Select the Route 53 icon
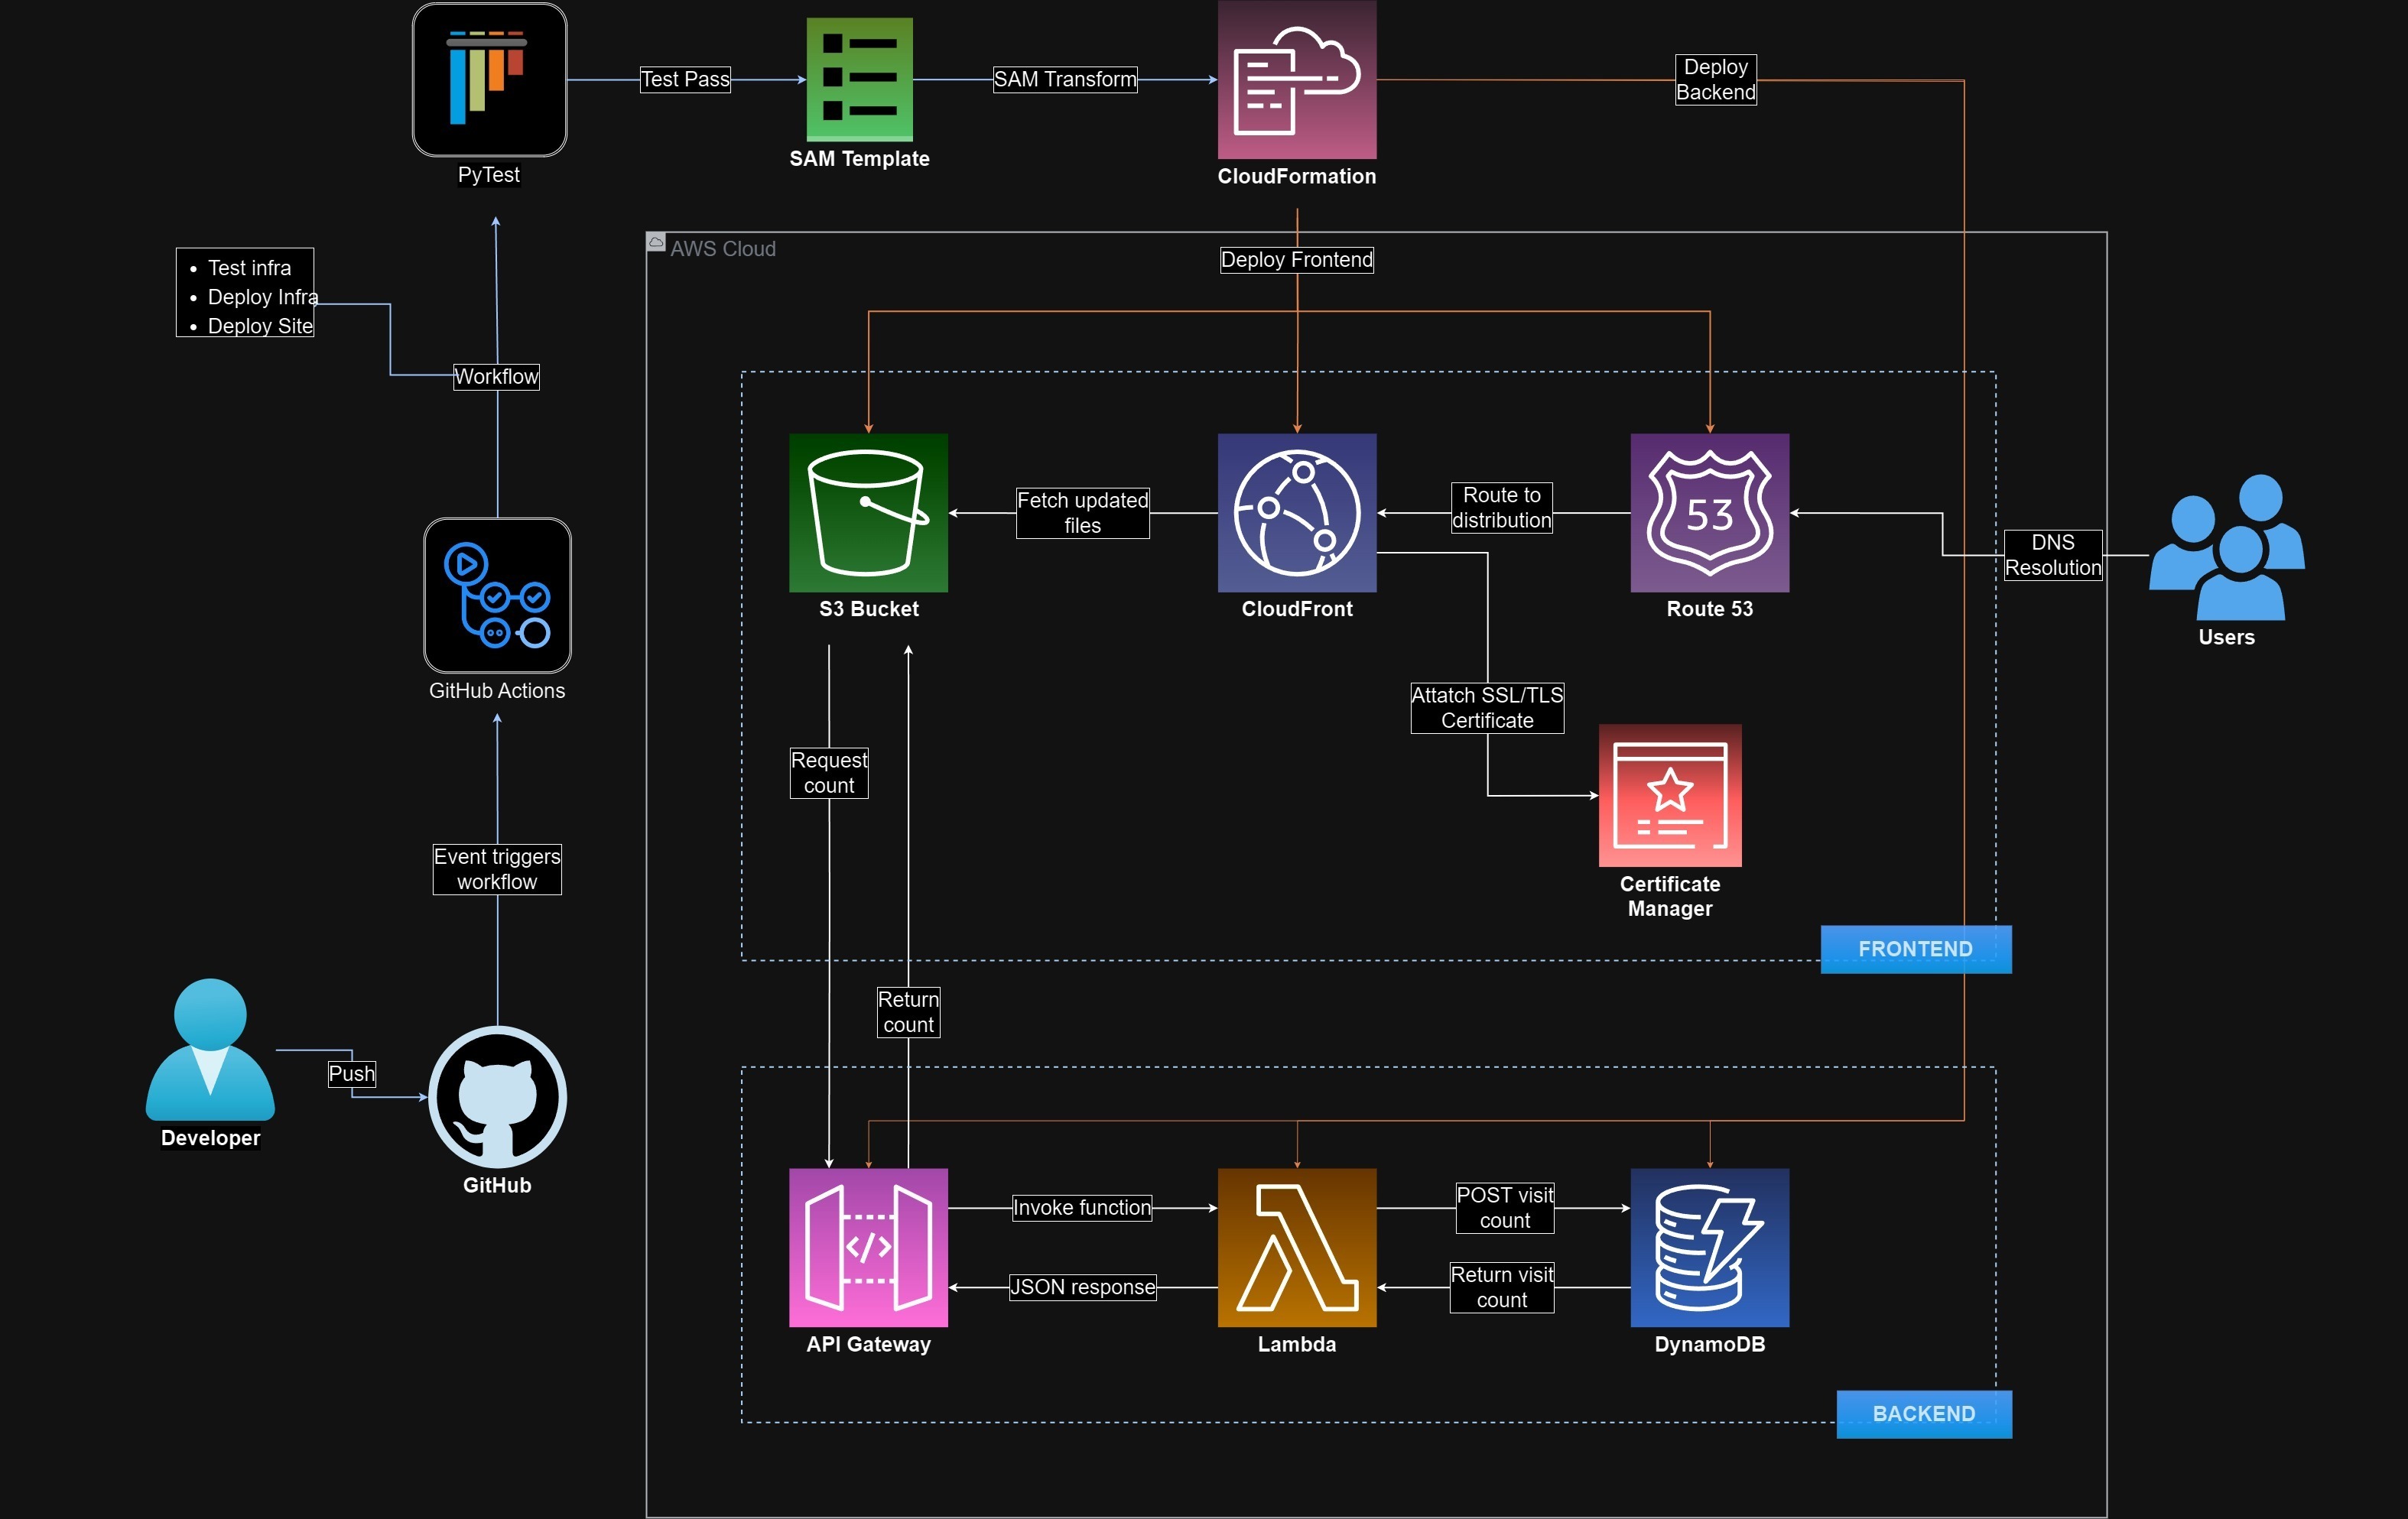The image size is (2408, 1519). point(1709,512)
